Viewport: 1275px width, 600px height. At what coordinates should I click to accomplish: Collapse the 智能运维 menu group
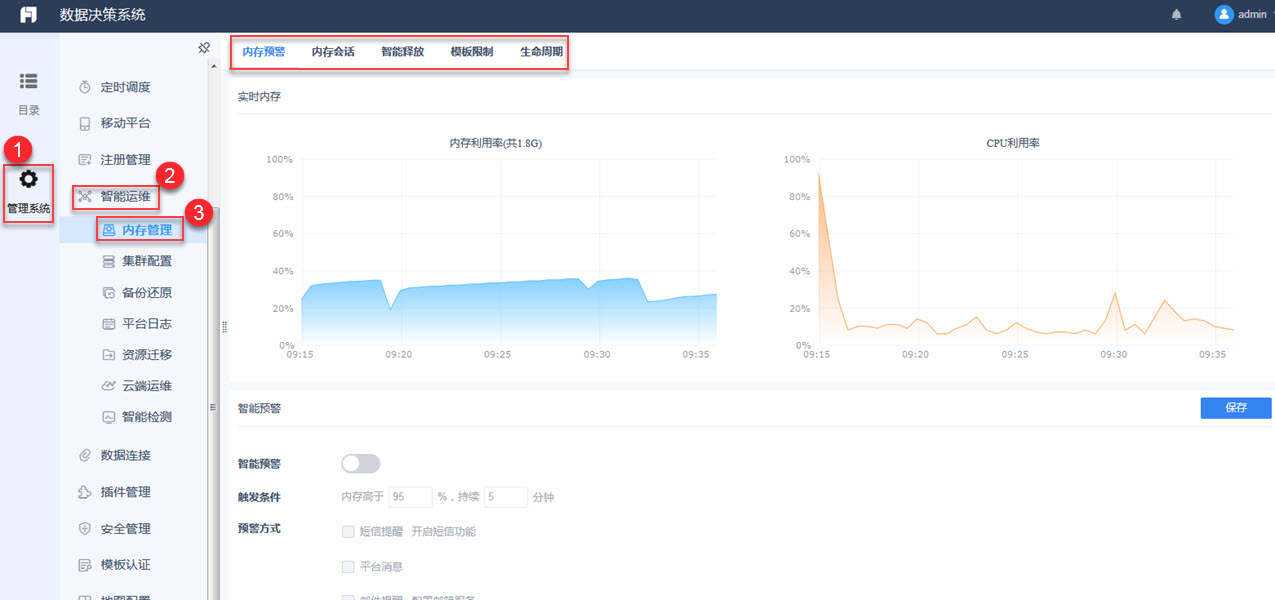[115, 196]
